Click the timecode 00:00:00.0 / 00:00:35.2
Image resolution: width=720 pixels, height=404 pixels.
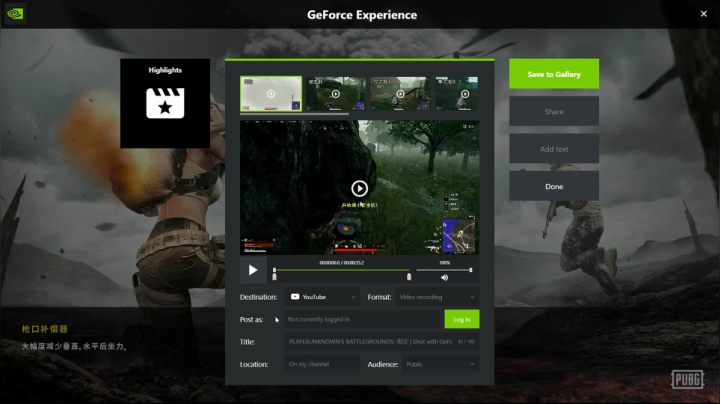click(x=342, y=263)
